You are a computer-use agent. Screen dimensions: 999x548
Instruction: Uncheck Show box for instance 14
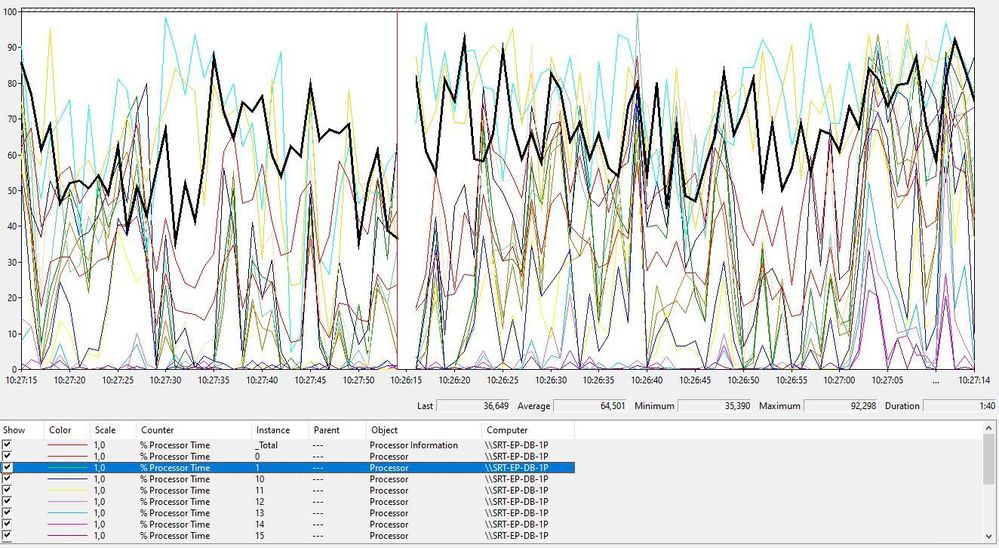[x=7, y=524]
